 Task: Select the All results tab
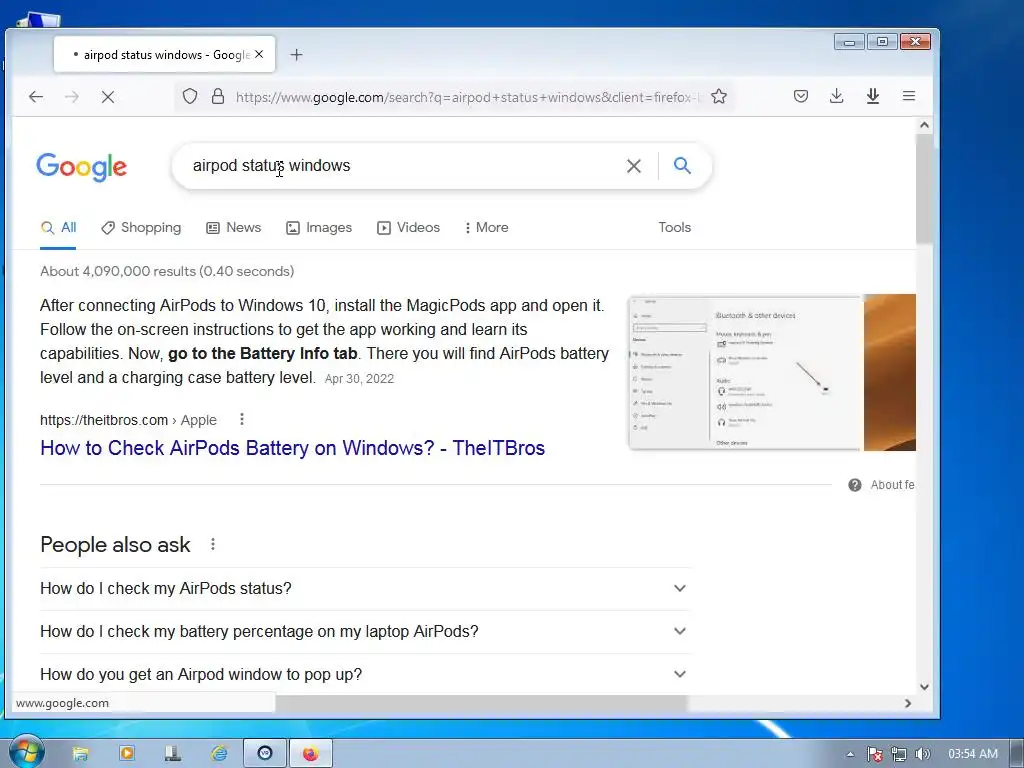(x=58, y=227)
